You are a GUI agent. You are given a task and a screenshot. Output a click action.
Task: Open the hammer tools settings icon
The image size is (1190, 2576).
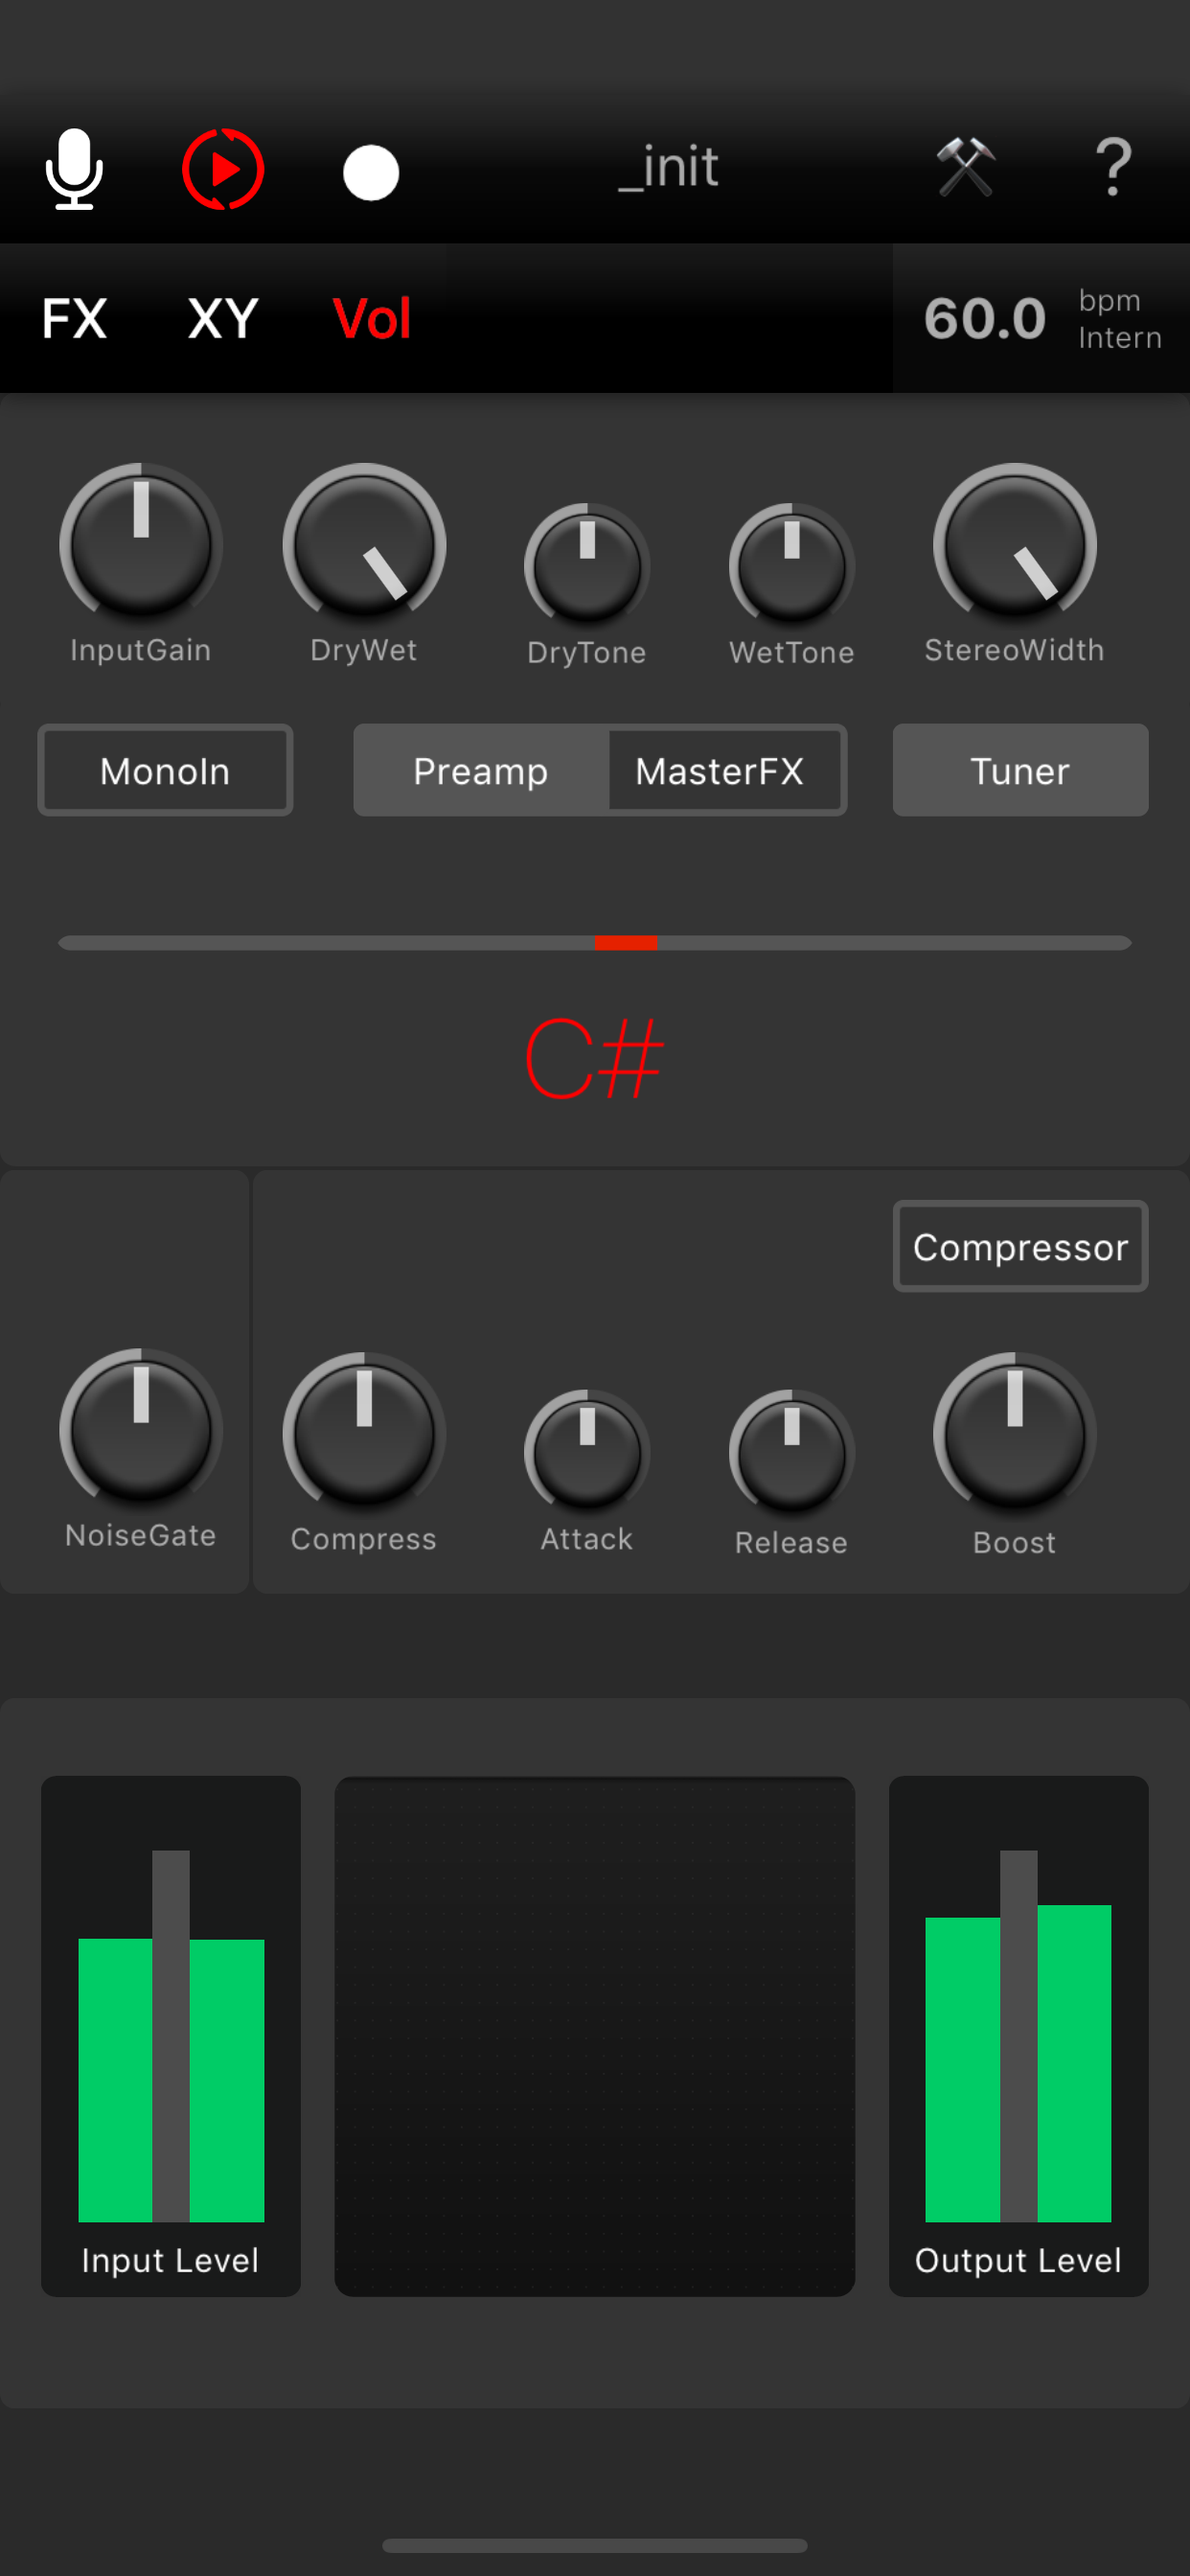(965, 167)
